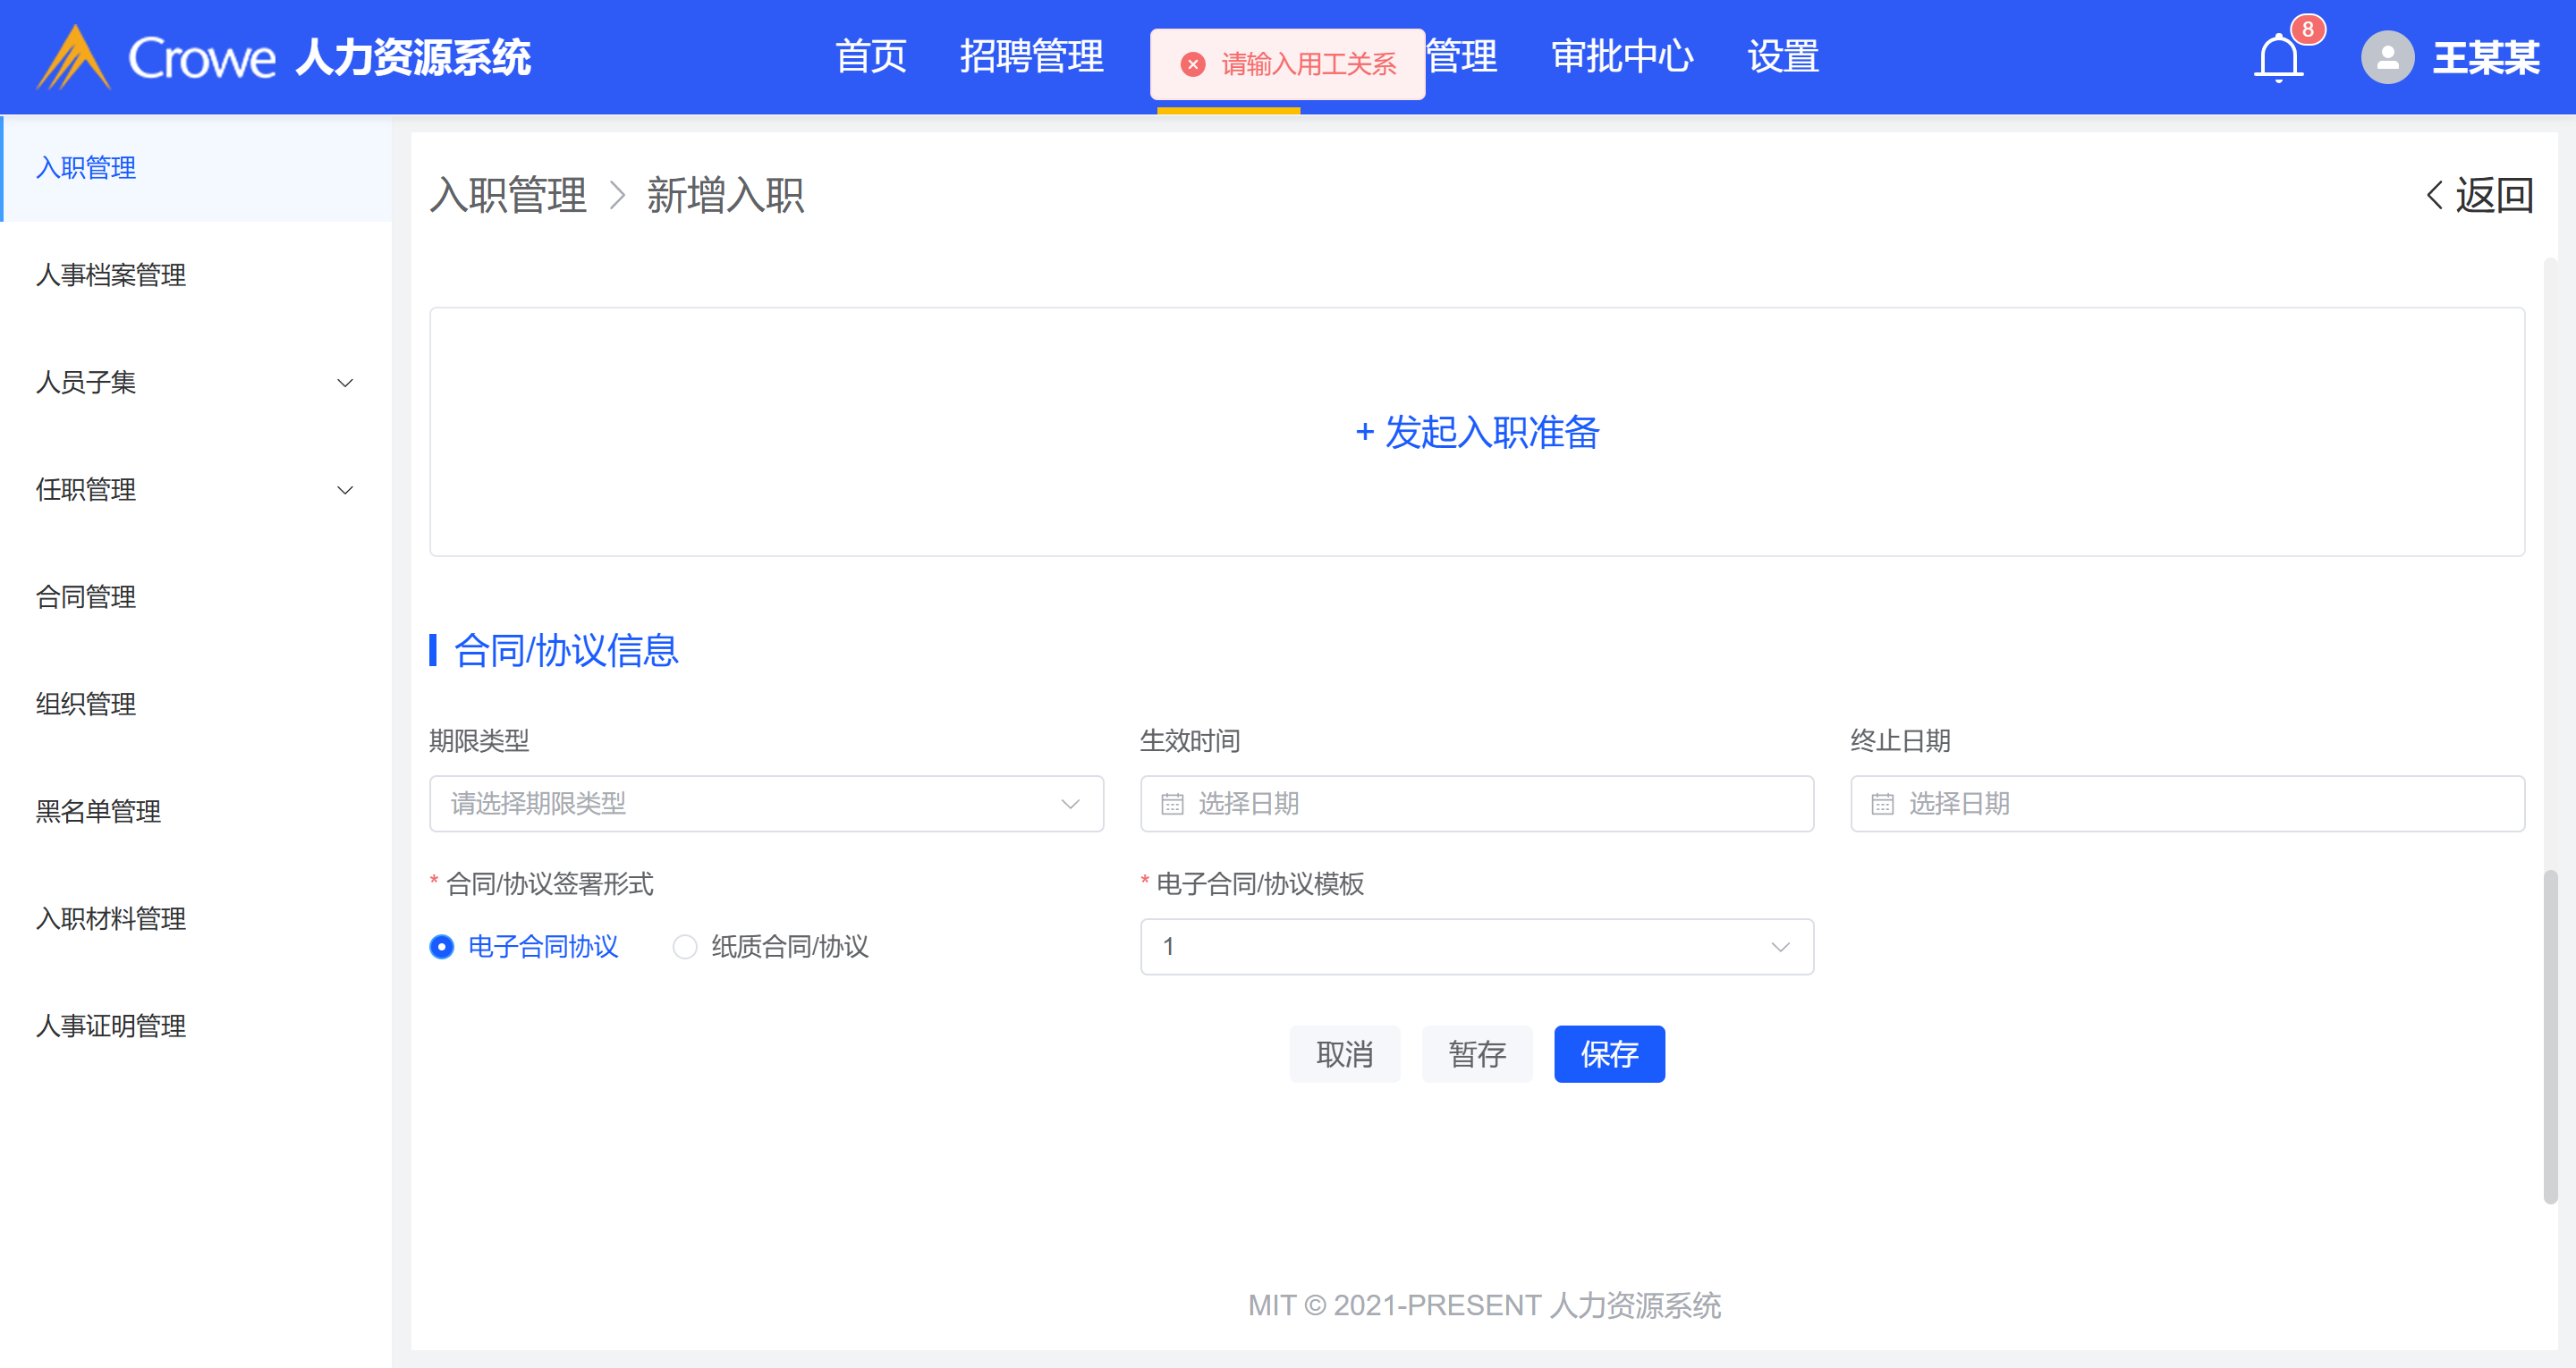The height and width of the screenshot is (1368, 2576).
Task: Select the 电子合同协议 radio option
Action: click(442, 947)
